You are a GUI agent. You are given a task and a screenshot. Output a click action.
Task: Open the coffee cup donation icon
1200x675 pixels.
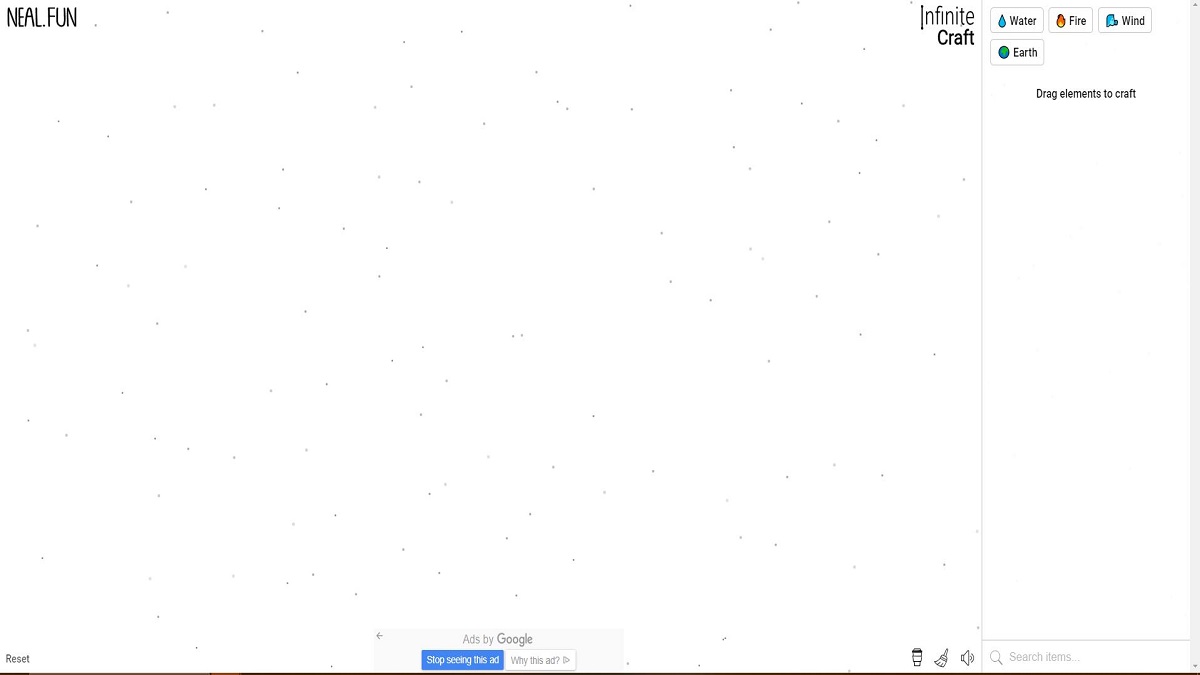click(917, 657)
